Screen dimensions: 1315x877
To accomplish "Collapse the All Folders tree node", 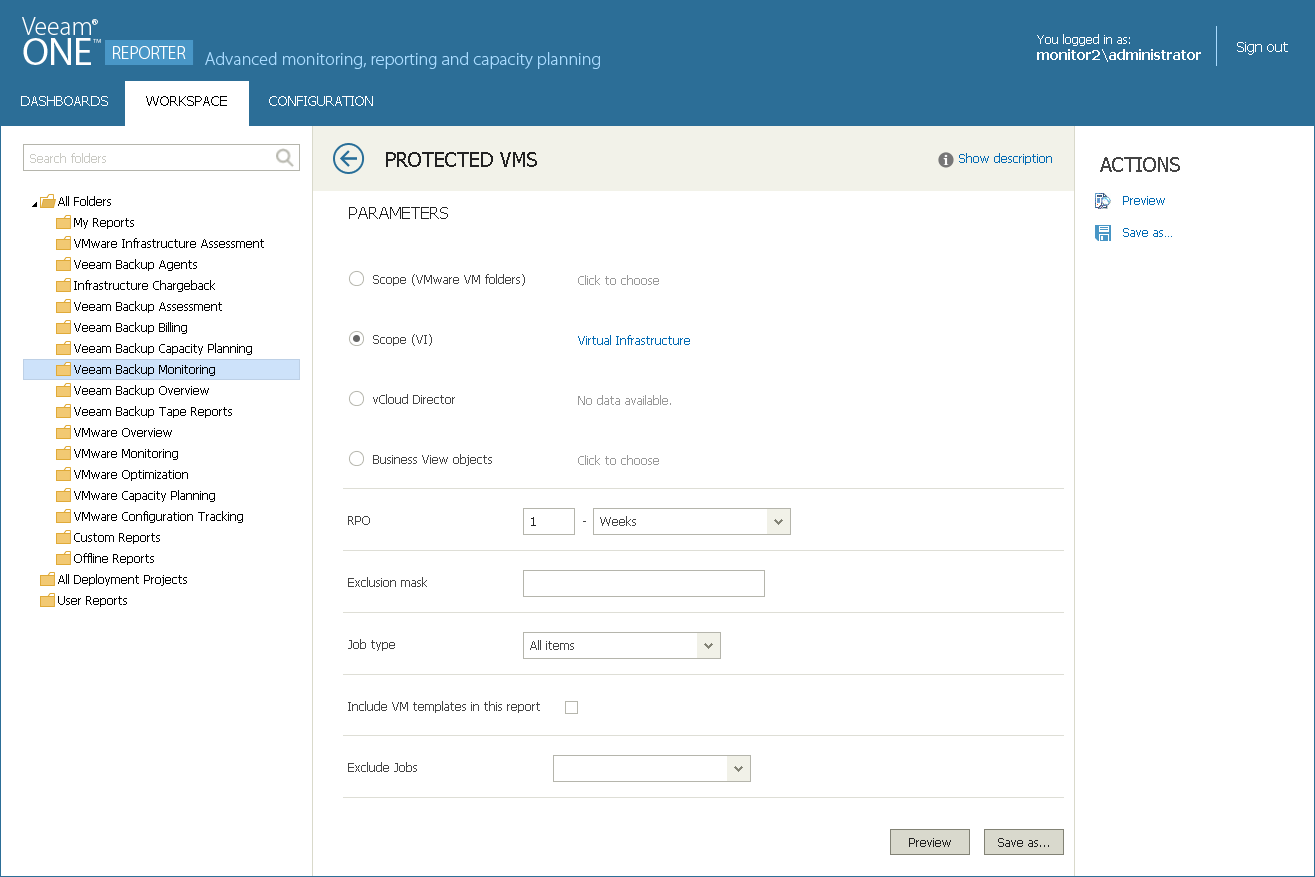I will click(34, 203).
